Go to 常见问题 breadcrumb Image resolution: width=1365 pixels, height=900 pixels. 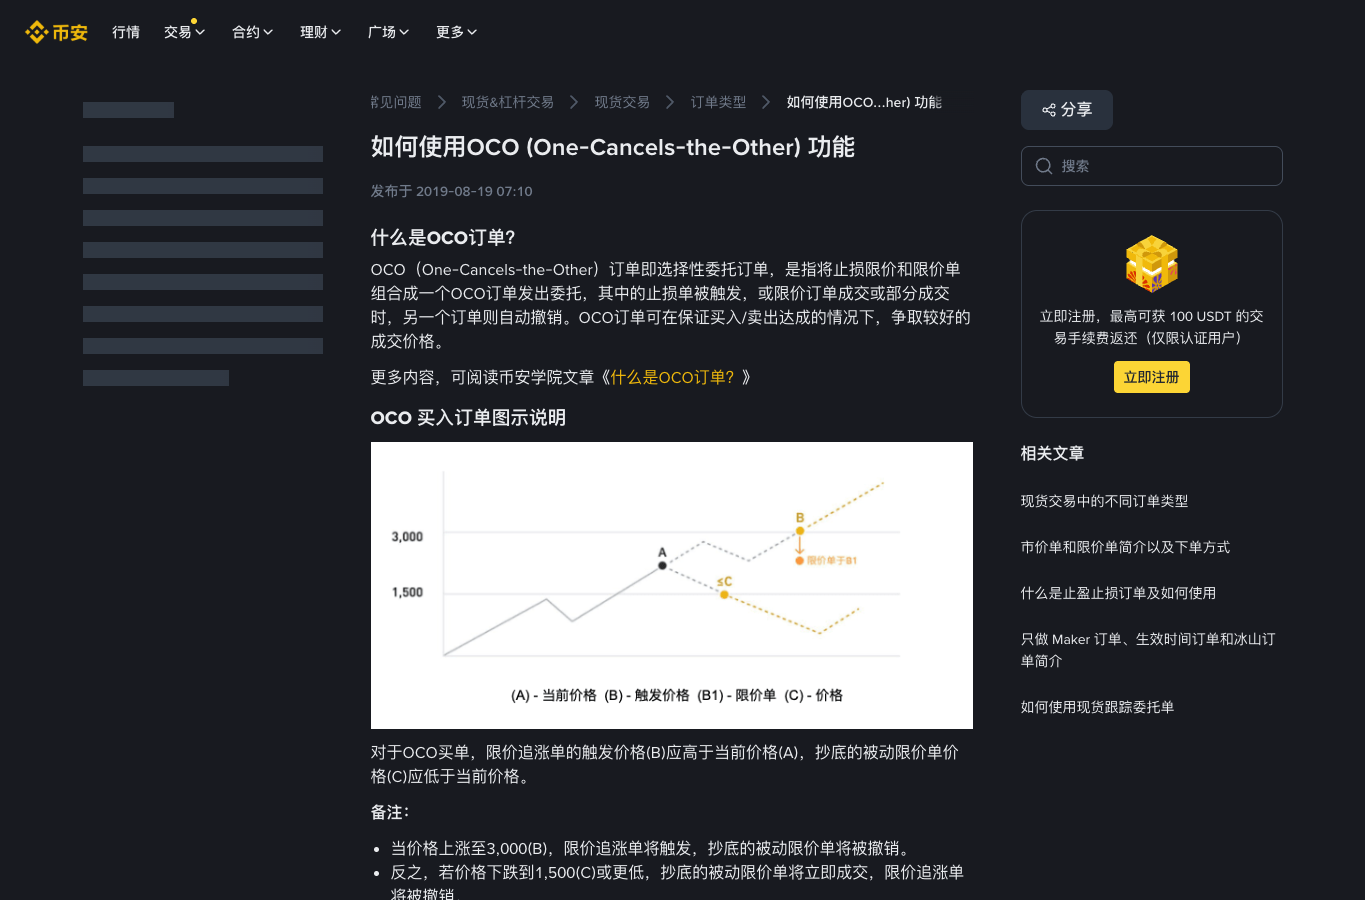click(396, 102)
